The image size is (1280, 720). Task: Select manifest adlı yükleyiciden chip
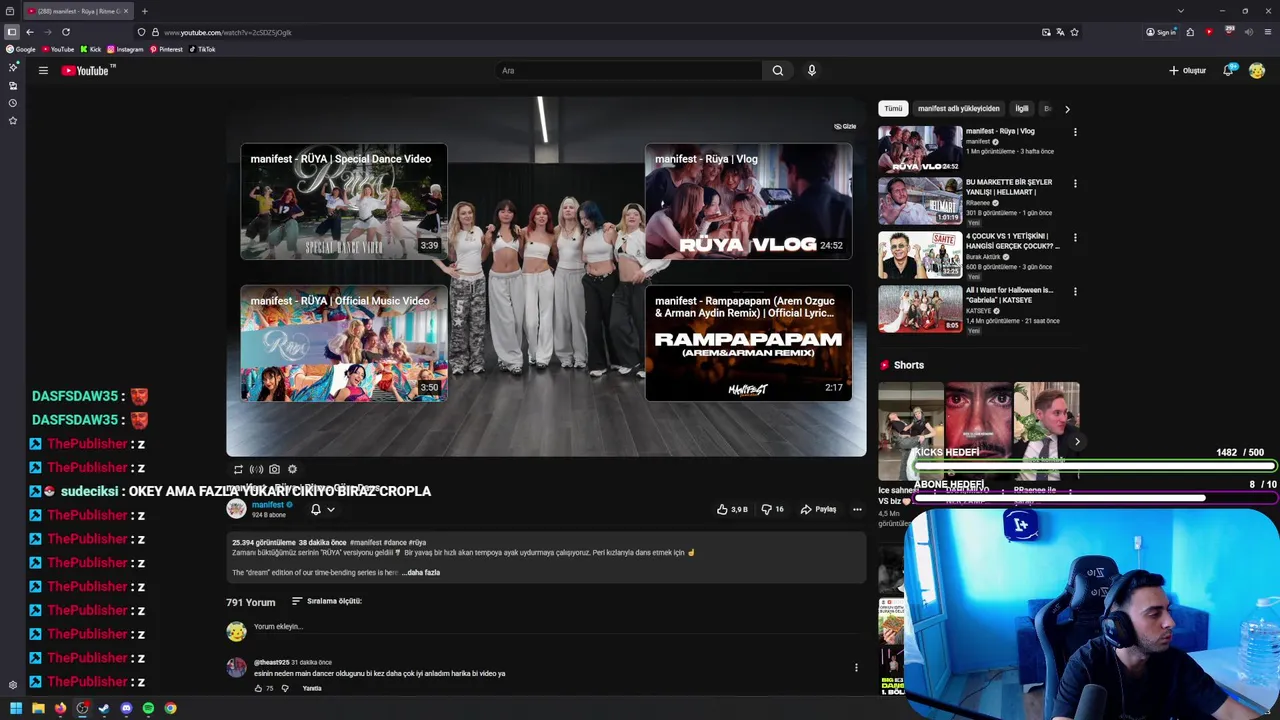(x=958, y=108)
